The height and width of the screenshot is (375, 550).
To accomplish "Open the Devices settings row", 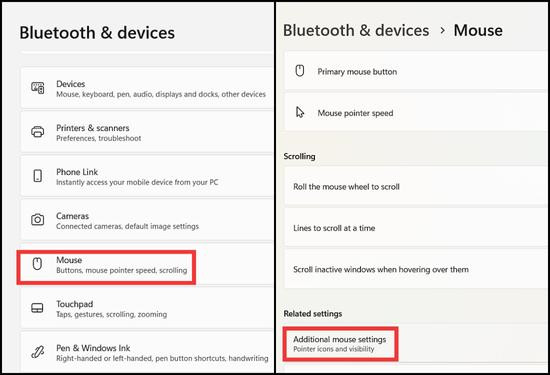I will pyautogui.click(x=147, y=88).
